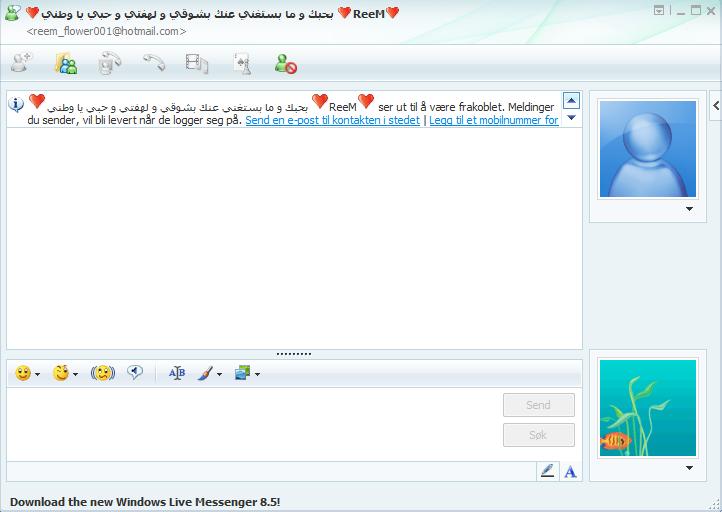Screen dimensions: 722x512
Task: Hide display pictures with side arrow
Action: 716,105
